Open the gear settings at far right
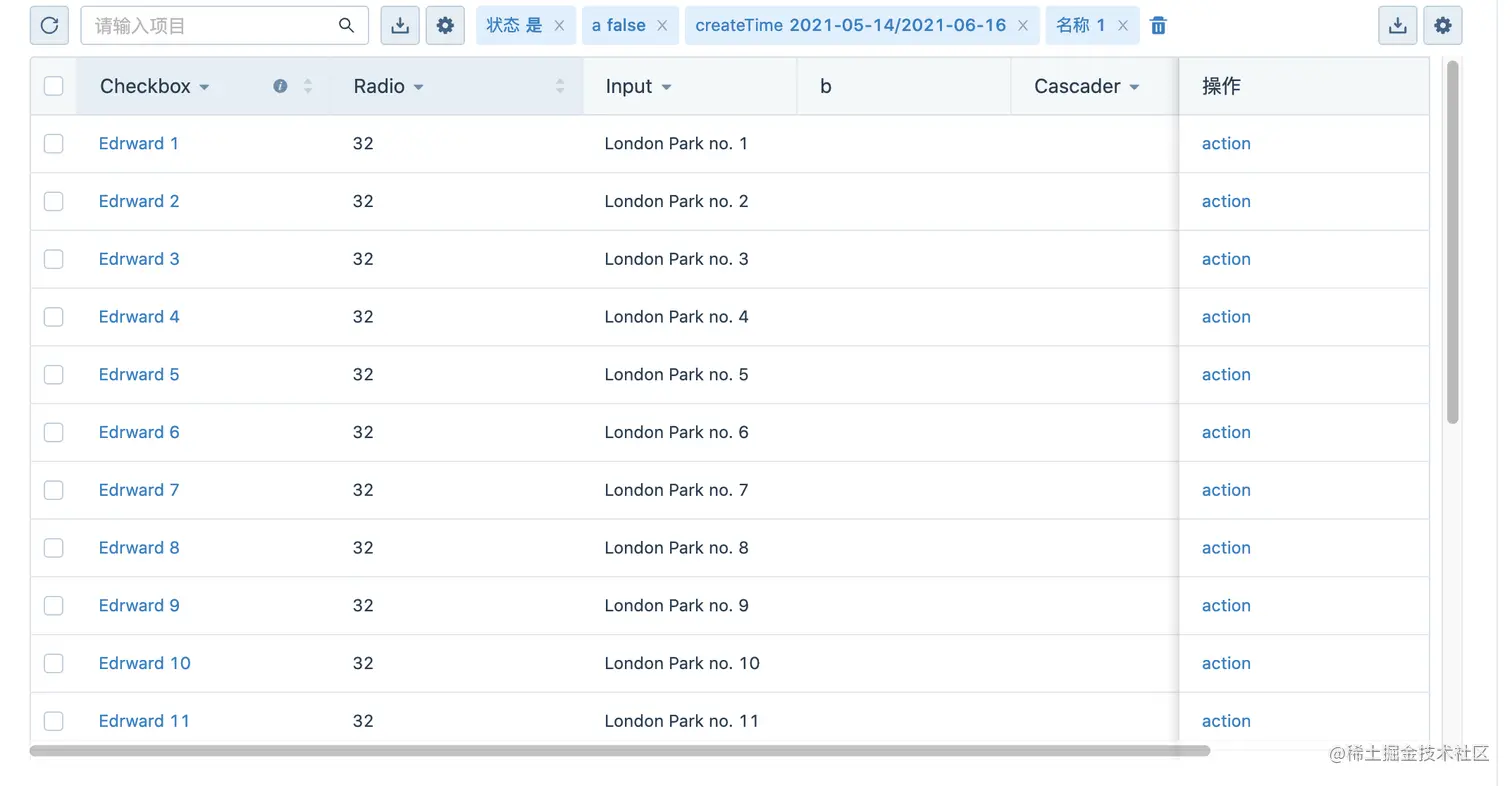Screen dimensions: 1512x786 coord(1443,26)
